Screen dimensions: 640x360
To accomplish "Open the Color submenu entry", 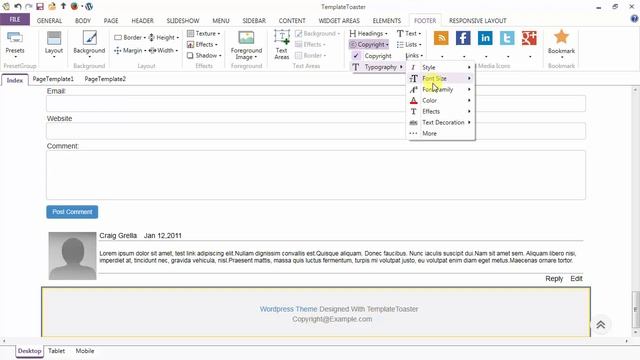I will click(x=441, y=100).
